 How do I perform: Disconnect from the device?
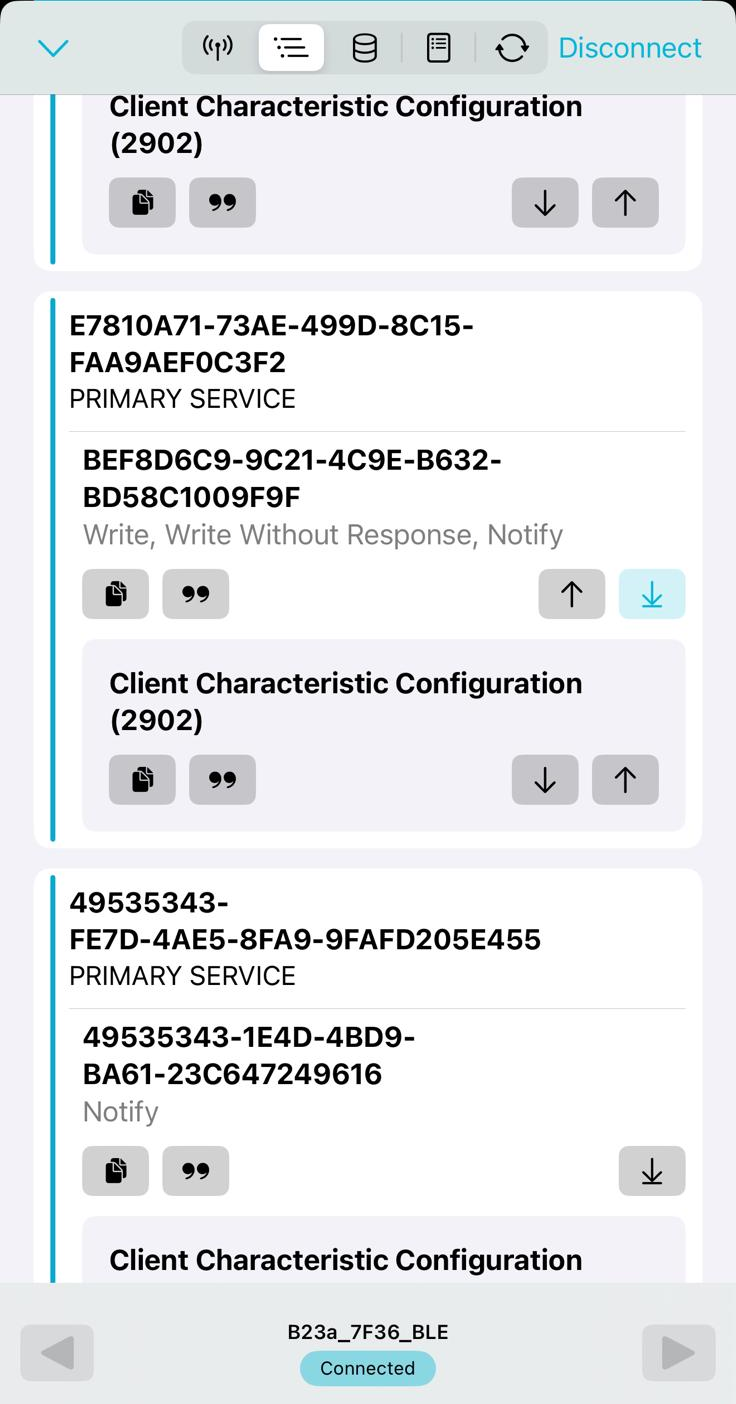coord(630,48)
